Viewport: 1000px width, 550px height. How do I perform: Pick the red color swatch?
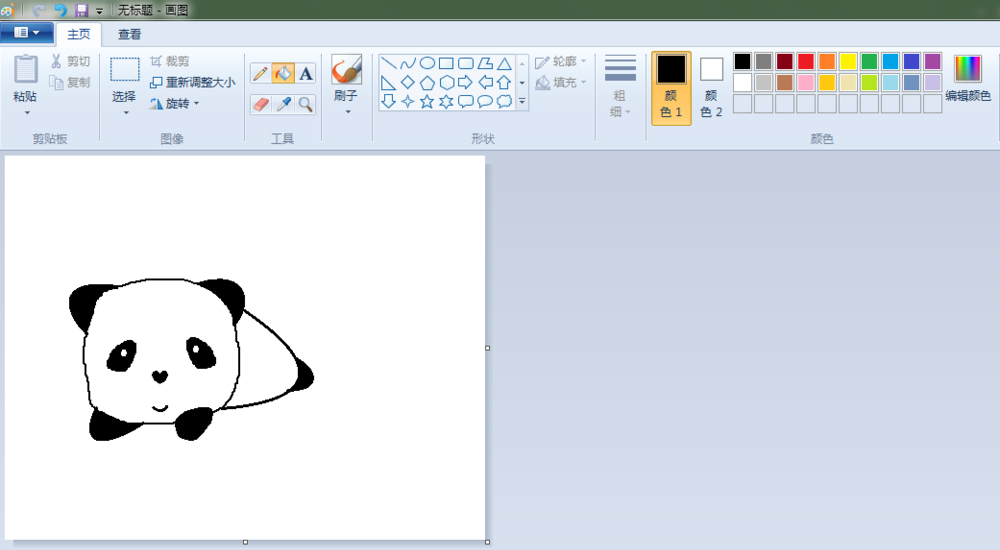coord(805,61)
